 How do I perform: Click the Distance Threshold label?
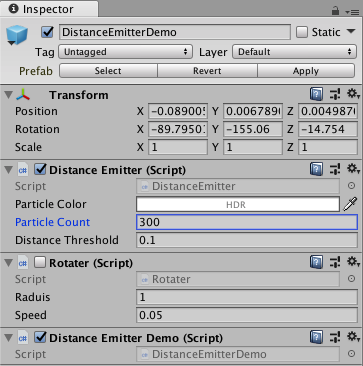[x=67, y=240]
